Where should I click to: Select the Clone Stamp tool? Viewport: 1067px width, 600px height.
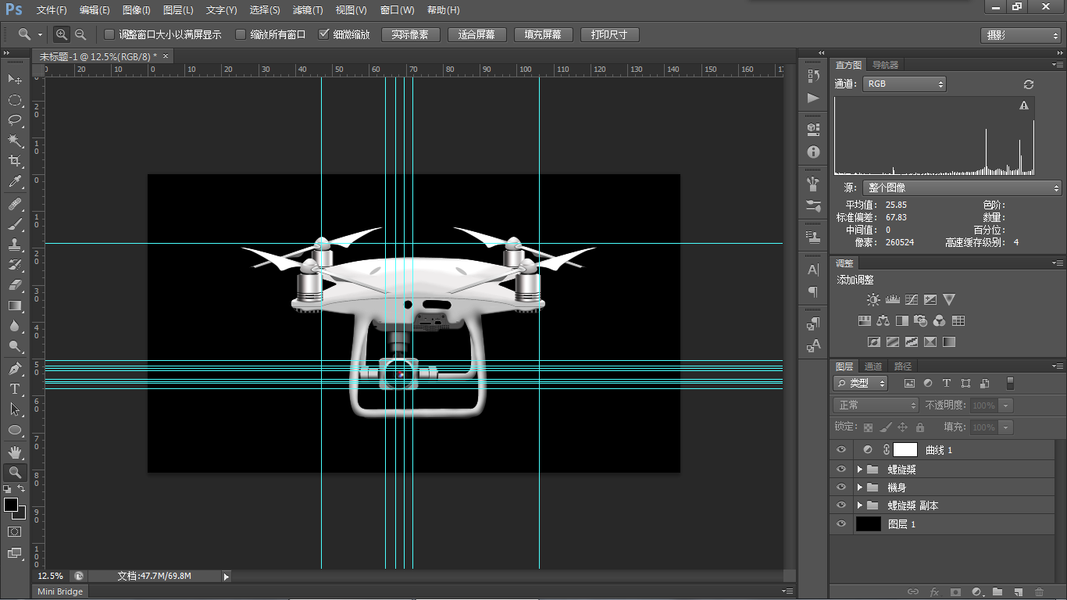tap(14, 244)
